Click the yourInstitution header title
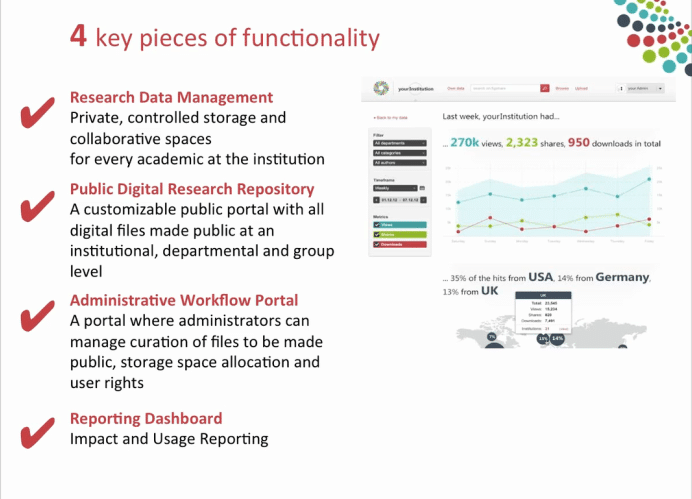Screen dimensions: 692x499 pos(416,89)
